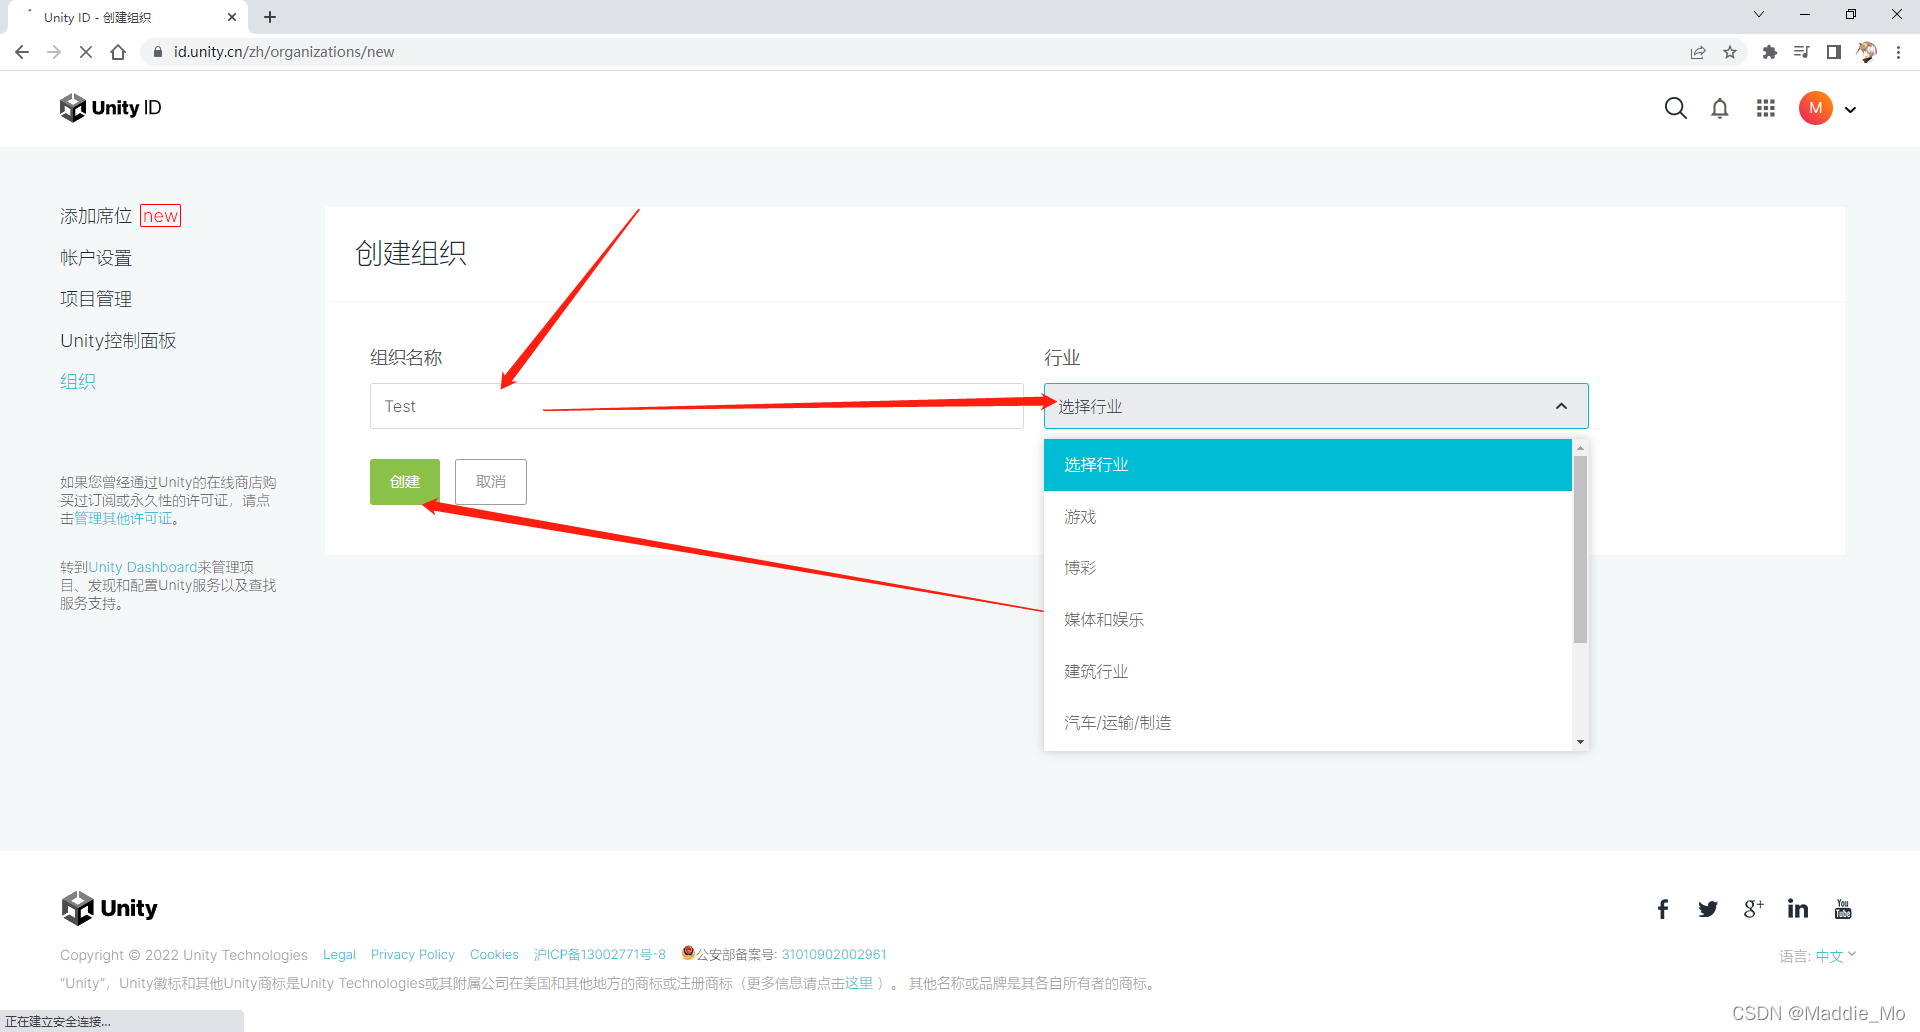
Task: Click the 取消 cancel button
Action: [x=491, y=482]
